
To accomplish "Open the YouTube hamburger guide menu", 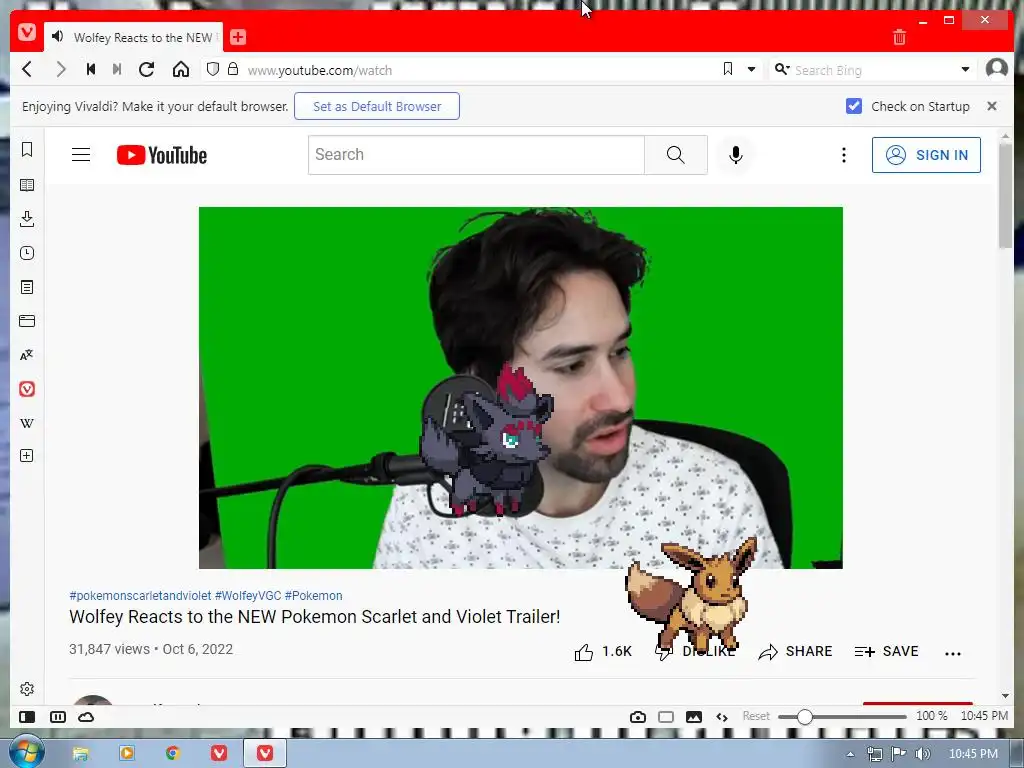I will click(81, 155).
